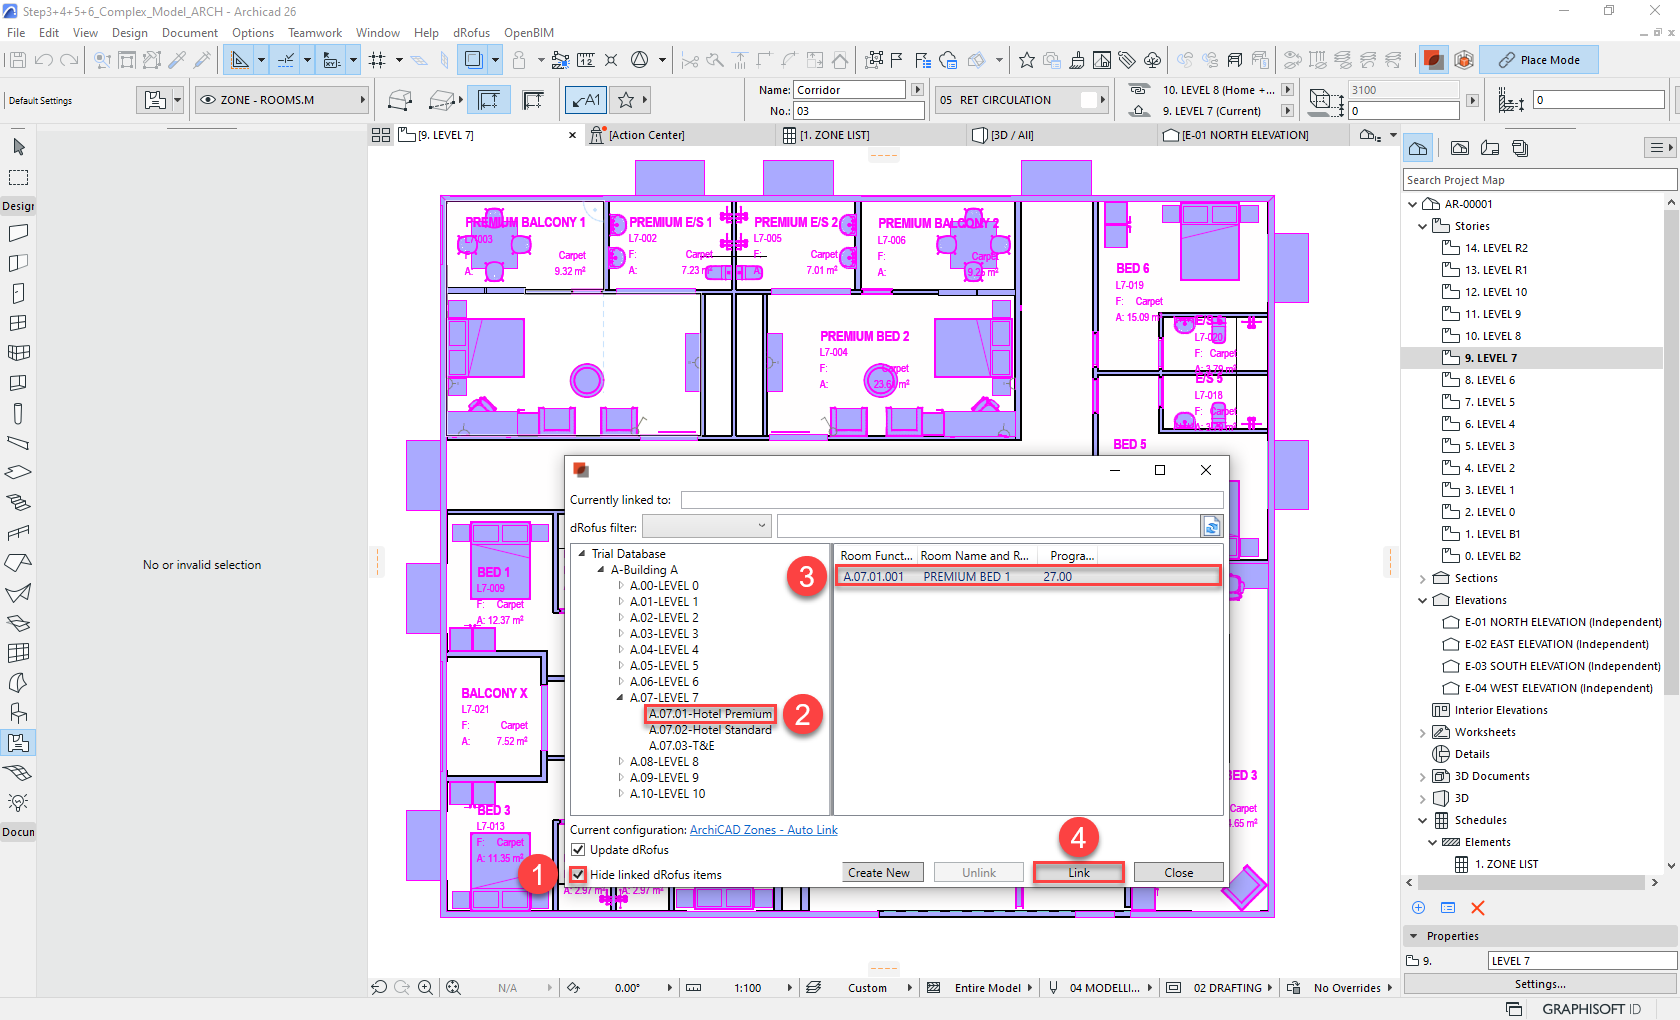The height and width of the screenshot is (1020, 1680).
Task: Uncheck Hide linked dRofus items
Action: point(579,874)
